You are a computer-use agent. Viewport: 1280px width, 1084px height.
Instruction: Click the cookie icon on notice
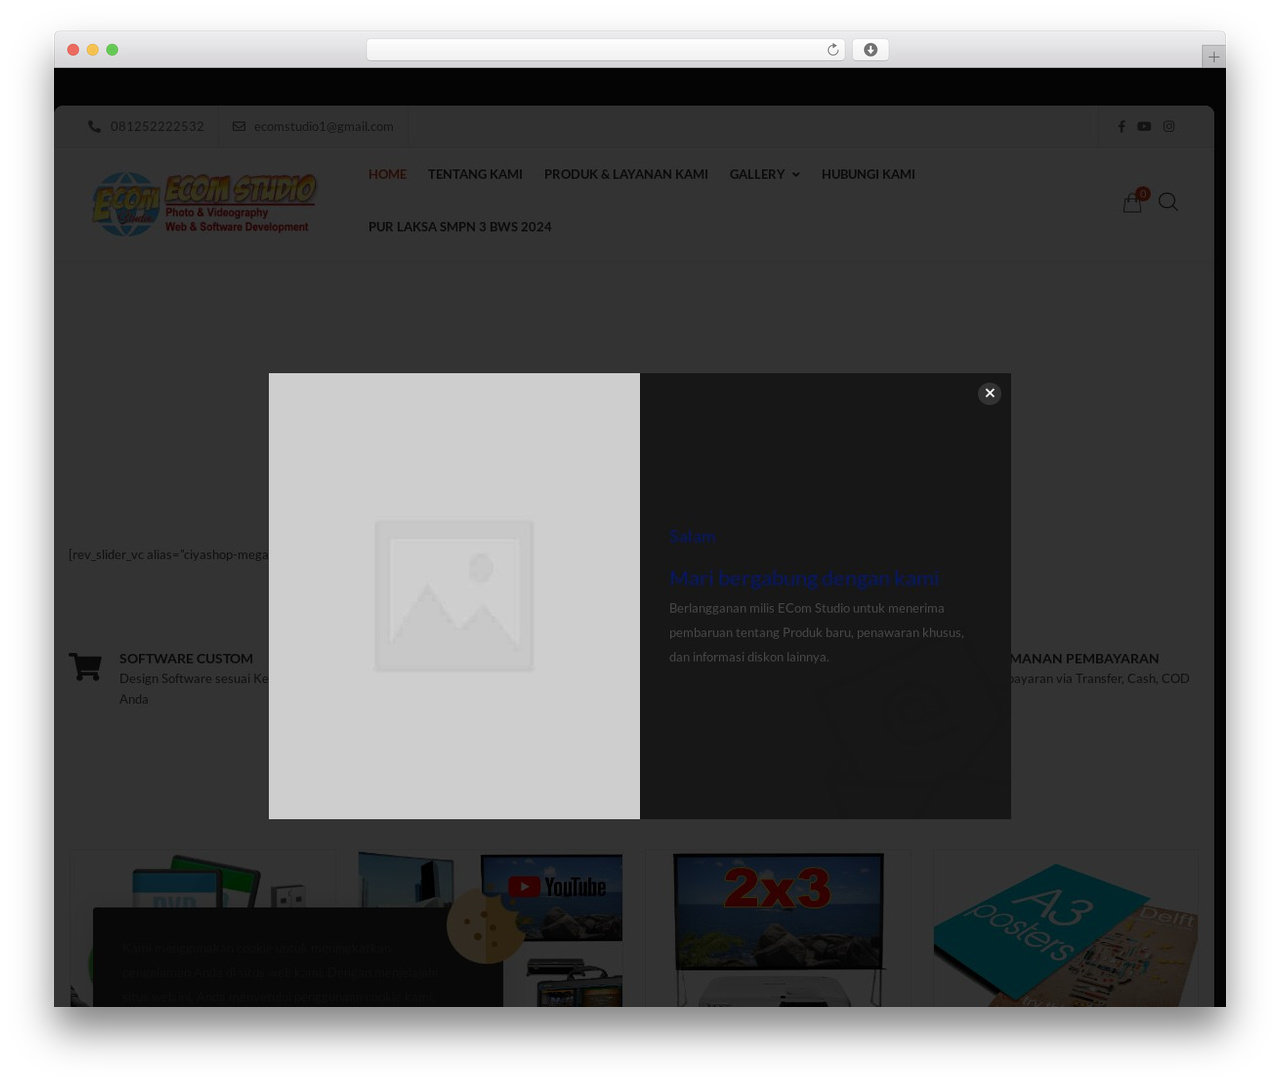tap(487, 927)
